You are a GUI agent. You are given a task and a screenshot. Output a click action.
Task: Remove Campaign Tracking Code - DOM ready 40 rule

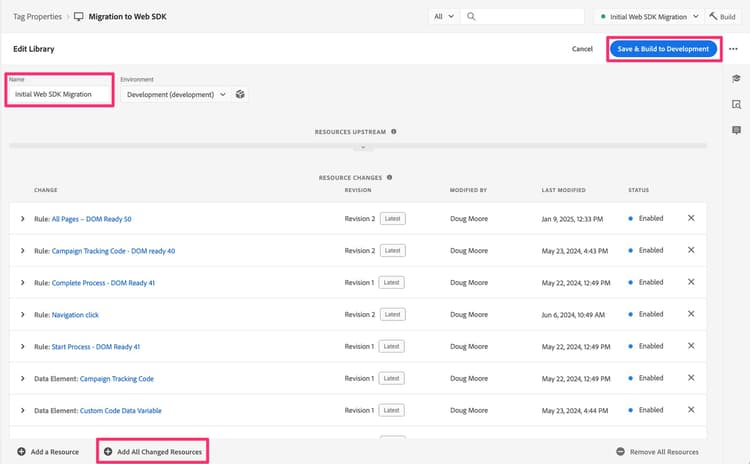[691, 250]
